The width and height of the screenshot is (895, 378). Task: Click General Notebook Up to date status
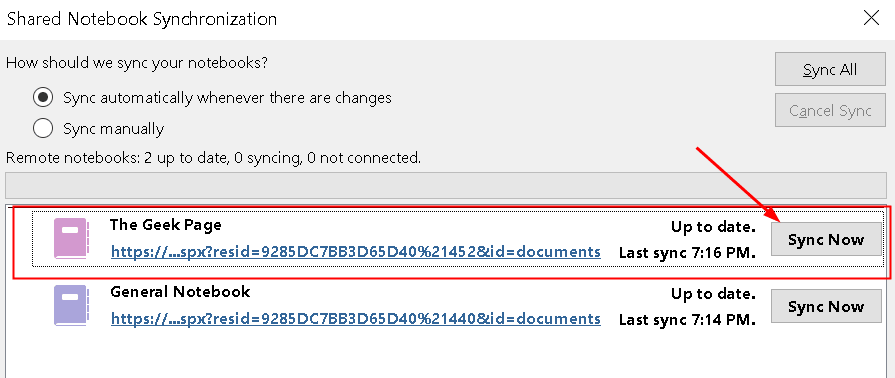(x=713, y=294)
